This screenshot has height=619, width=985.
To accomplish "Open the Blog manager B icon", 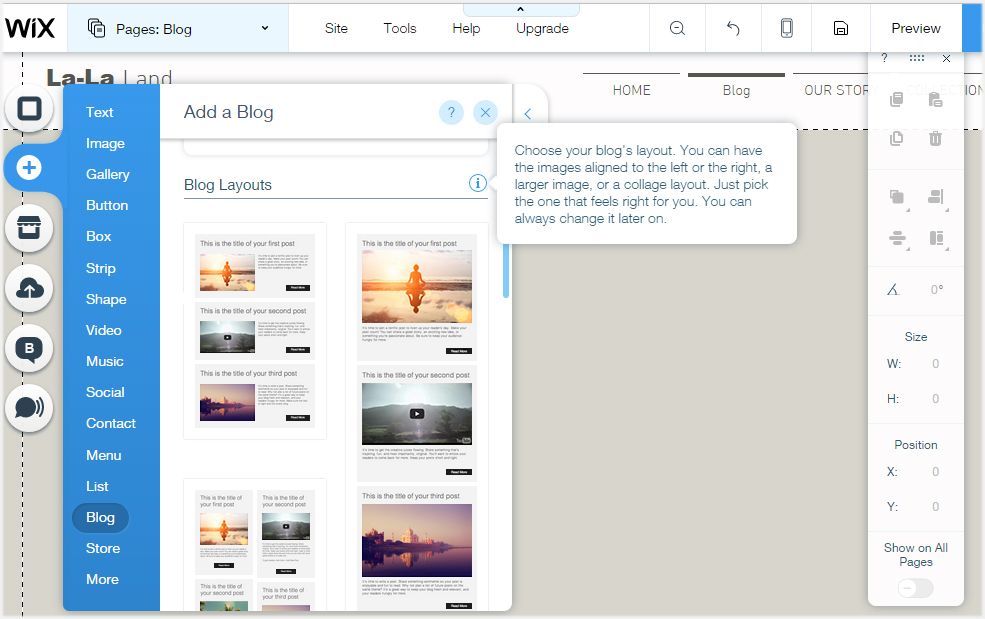I will 30,349.
